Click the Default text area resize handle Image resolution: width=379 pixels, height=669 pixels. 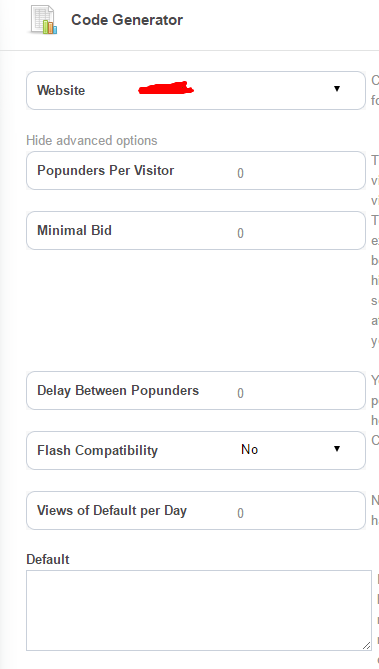pyautogui.click(x=366, y=646)
